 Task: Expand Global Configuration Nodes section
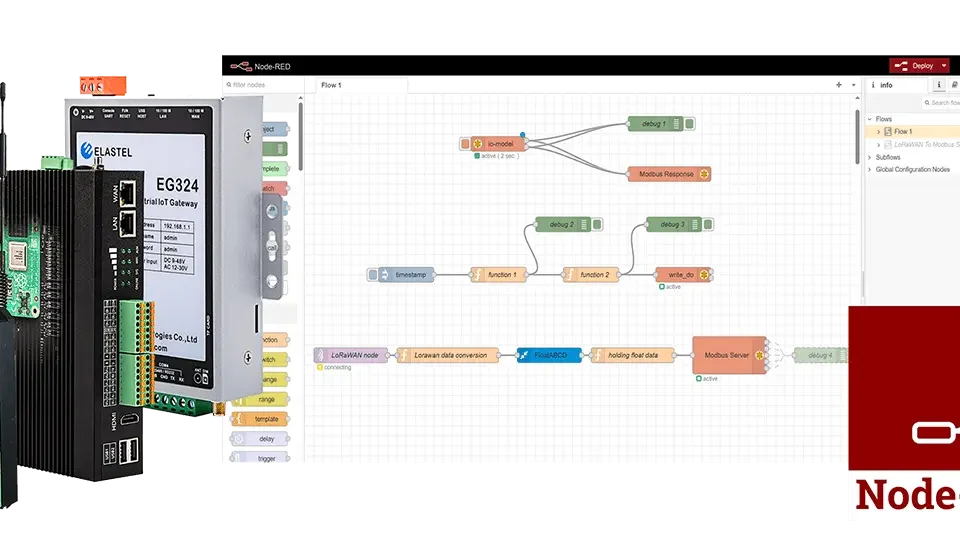point(869,170)
